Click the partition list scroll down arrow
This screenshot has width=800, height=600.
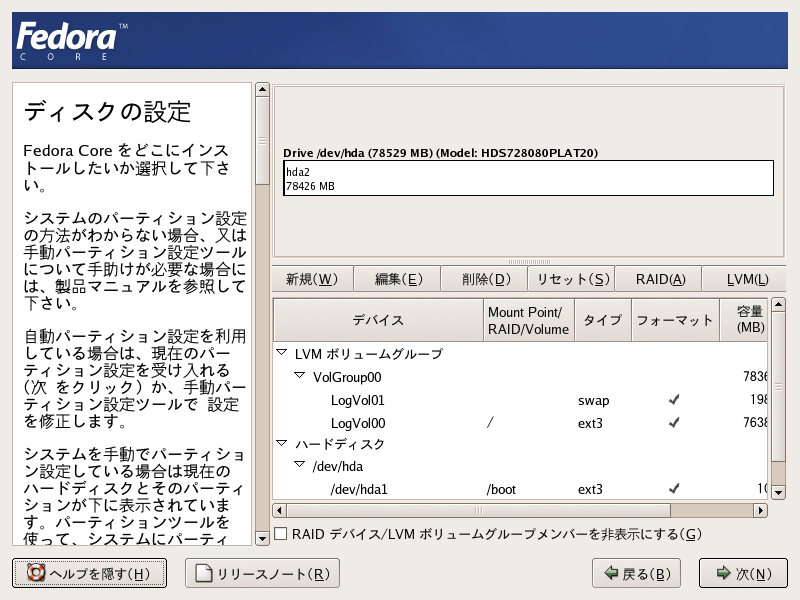click(778, 493)
